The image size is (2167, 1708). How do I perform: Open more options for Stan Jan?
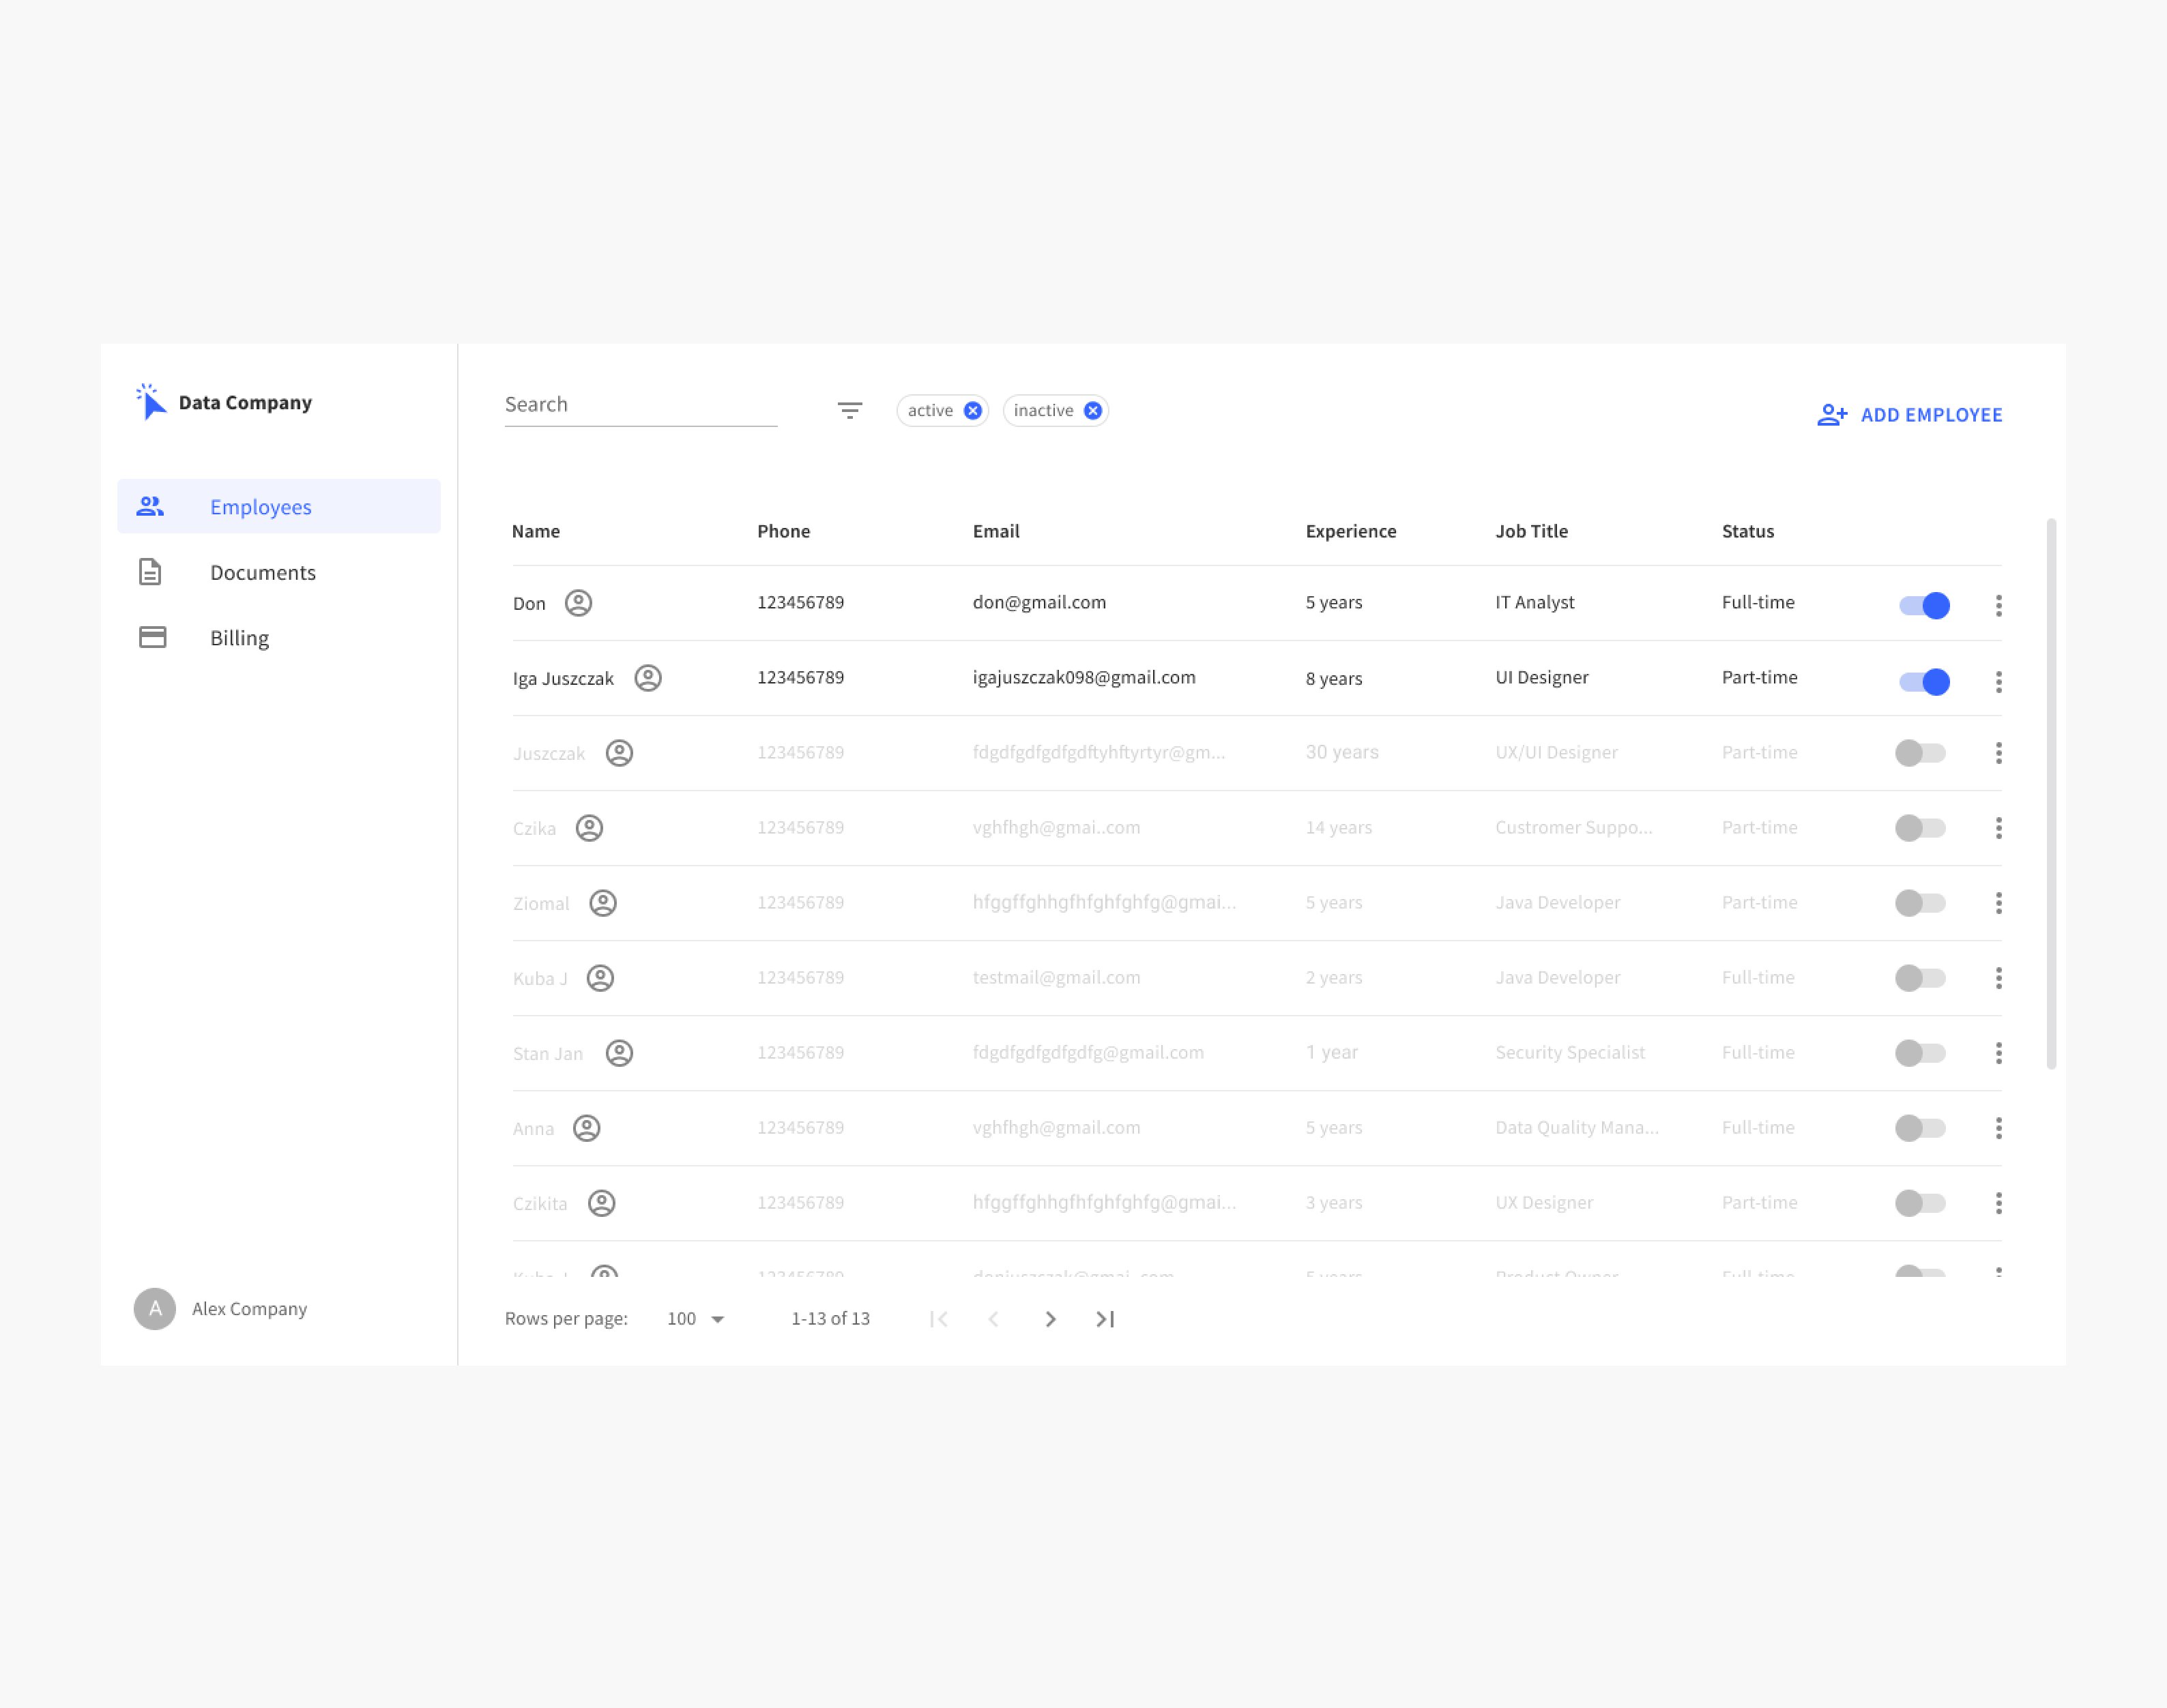[1998, 1053]
